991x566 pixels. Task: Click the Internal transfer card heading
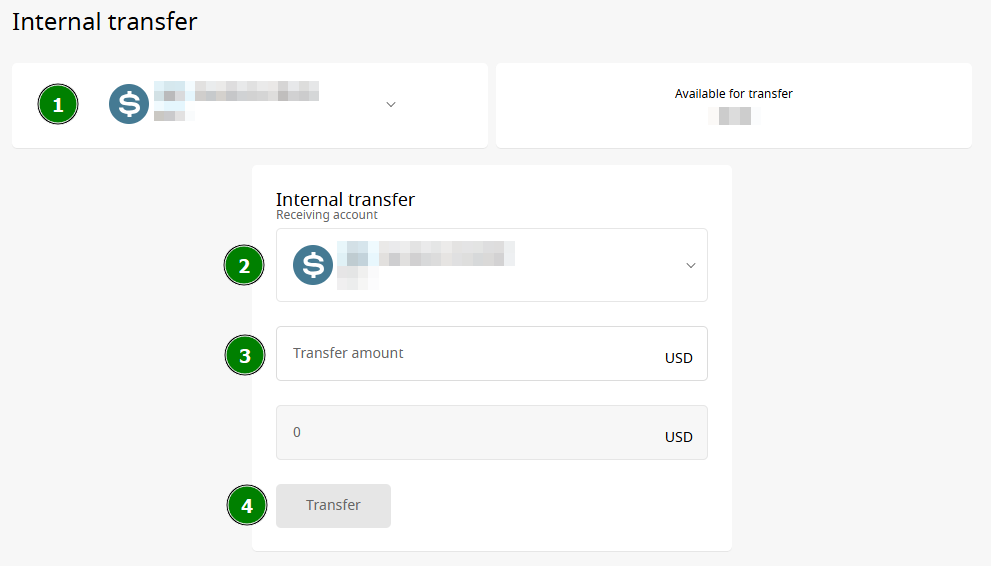pos(345,199)
